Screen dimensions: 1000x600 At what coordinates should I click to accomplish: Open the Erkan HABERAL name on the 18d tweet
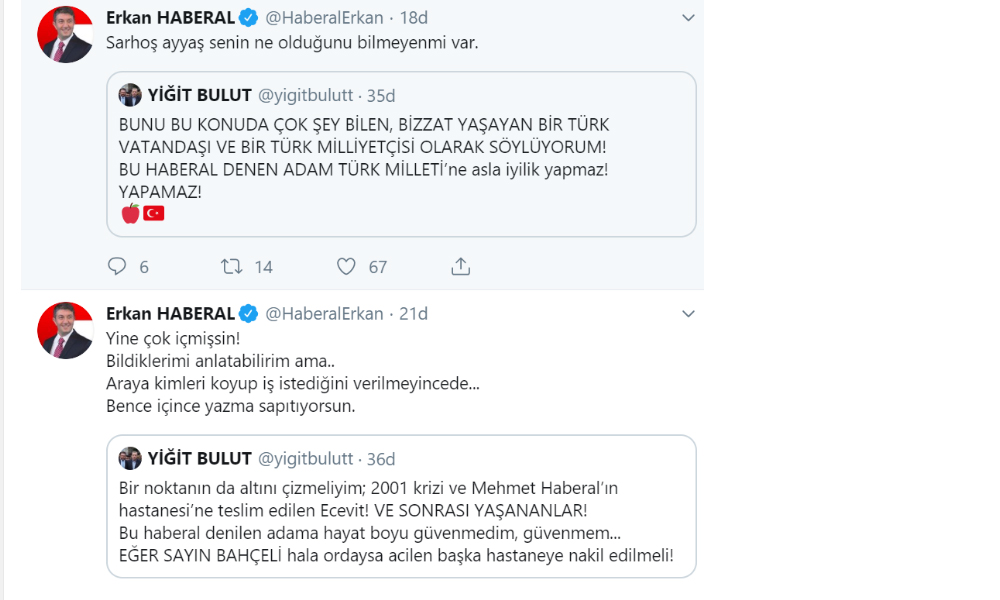[170, 18]
